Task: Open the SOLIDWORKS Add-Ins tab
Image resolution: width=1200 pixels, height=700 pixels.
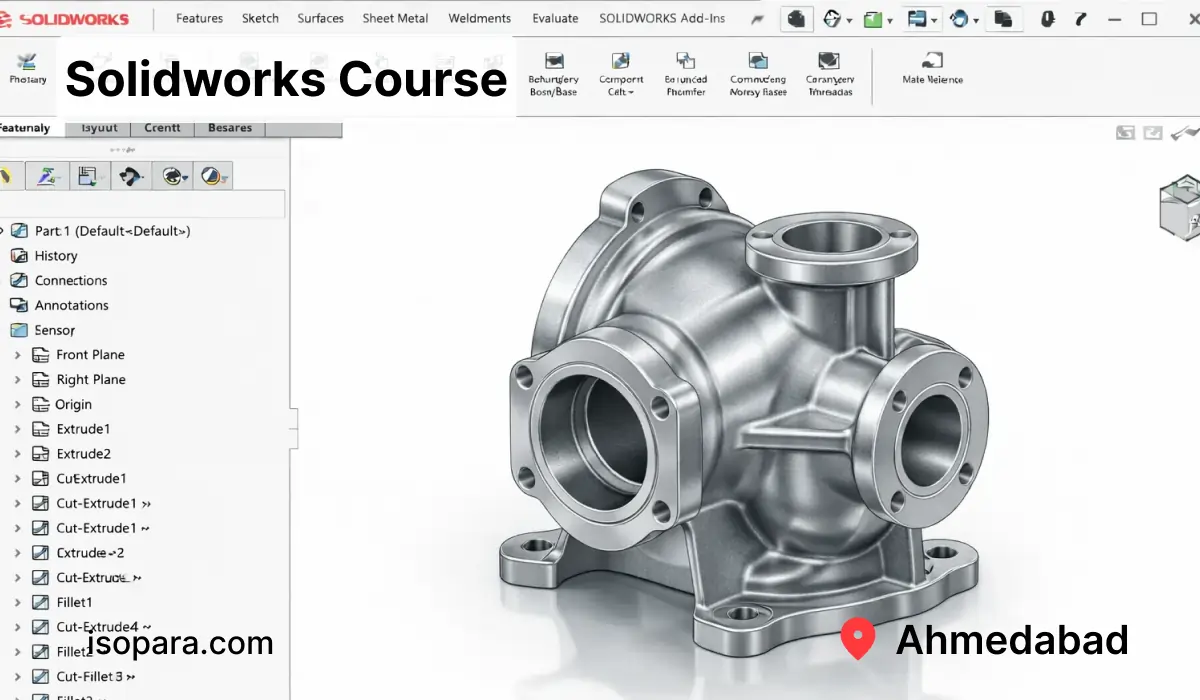Action: [x=662, y=19]
